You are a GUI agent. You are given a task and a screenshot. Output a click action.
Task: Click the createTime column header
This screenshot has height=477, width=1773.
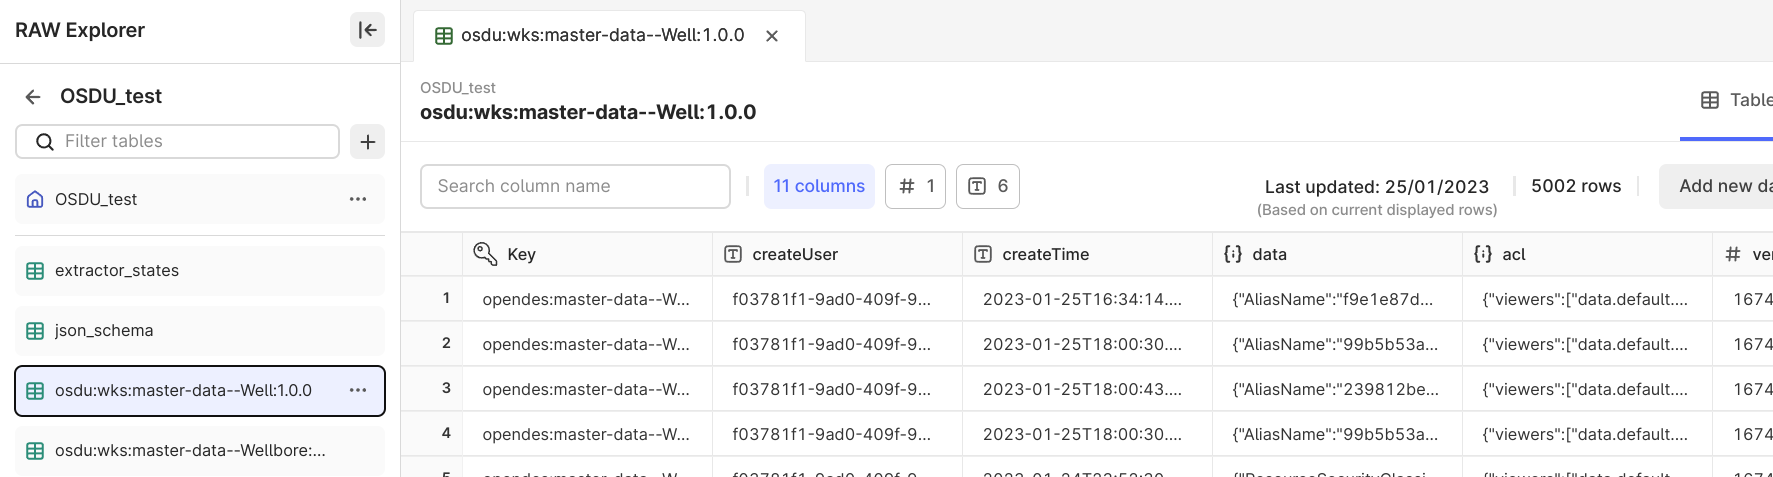[x=1087, y=254]
